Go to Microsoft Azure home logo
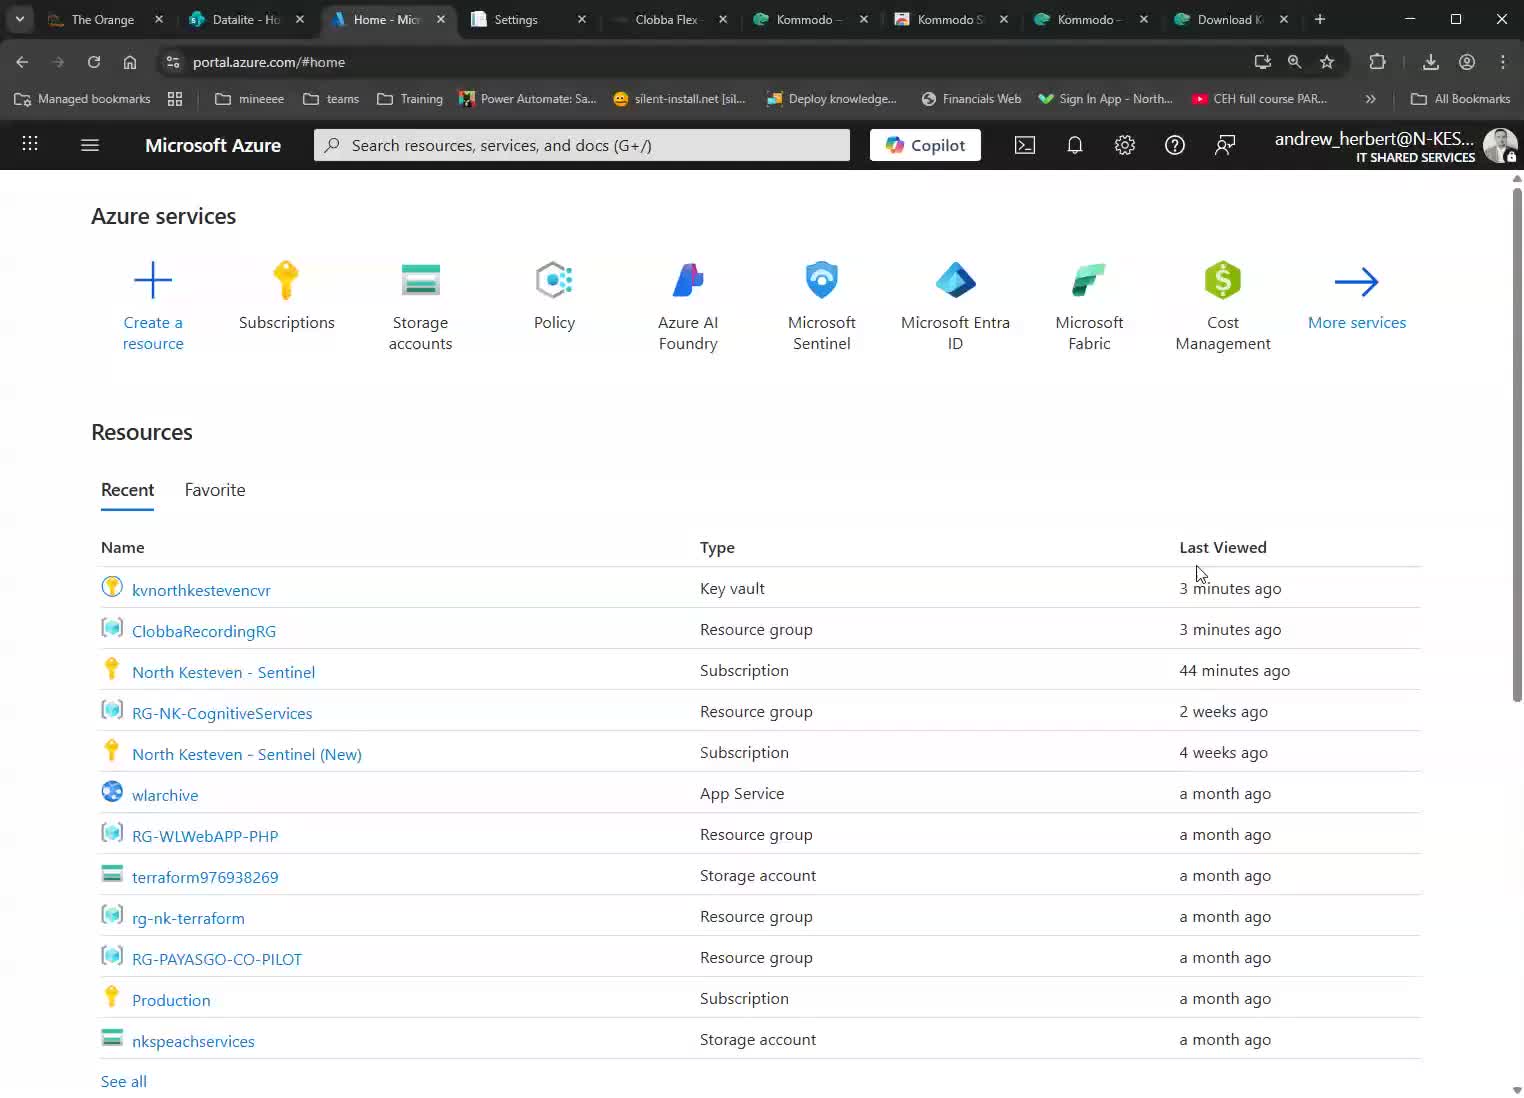This screenshot has height=1098, width=1524. click(213, 145)
